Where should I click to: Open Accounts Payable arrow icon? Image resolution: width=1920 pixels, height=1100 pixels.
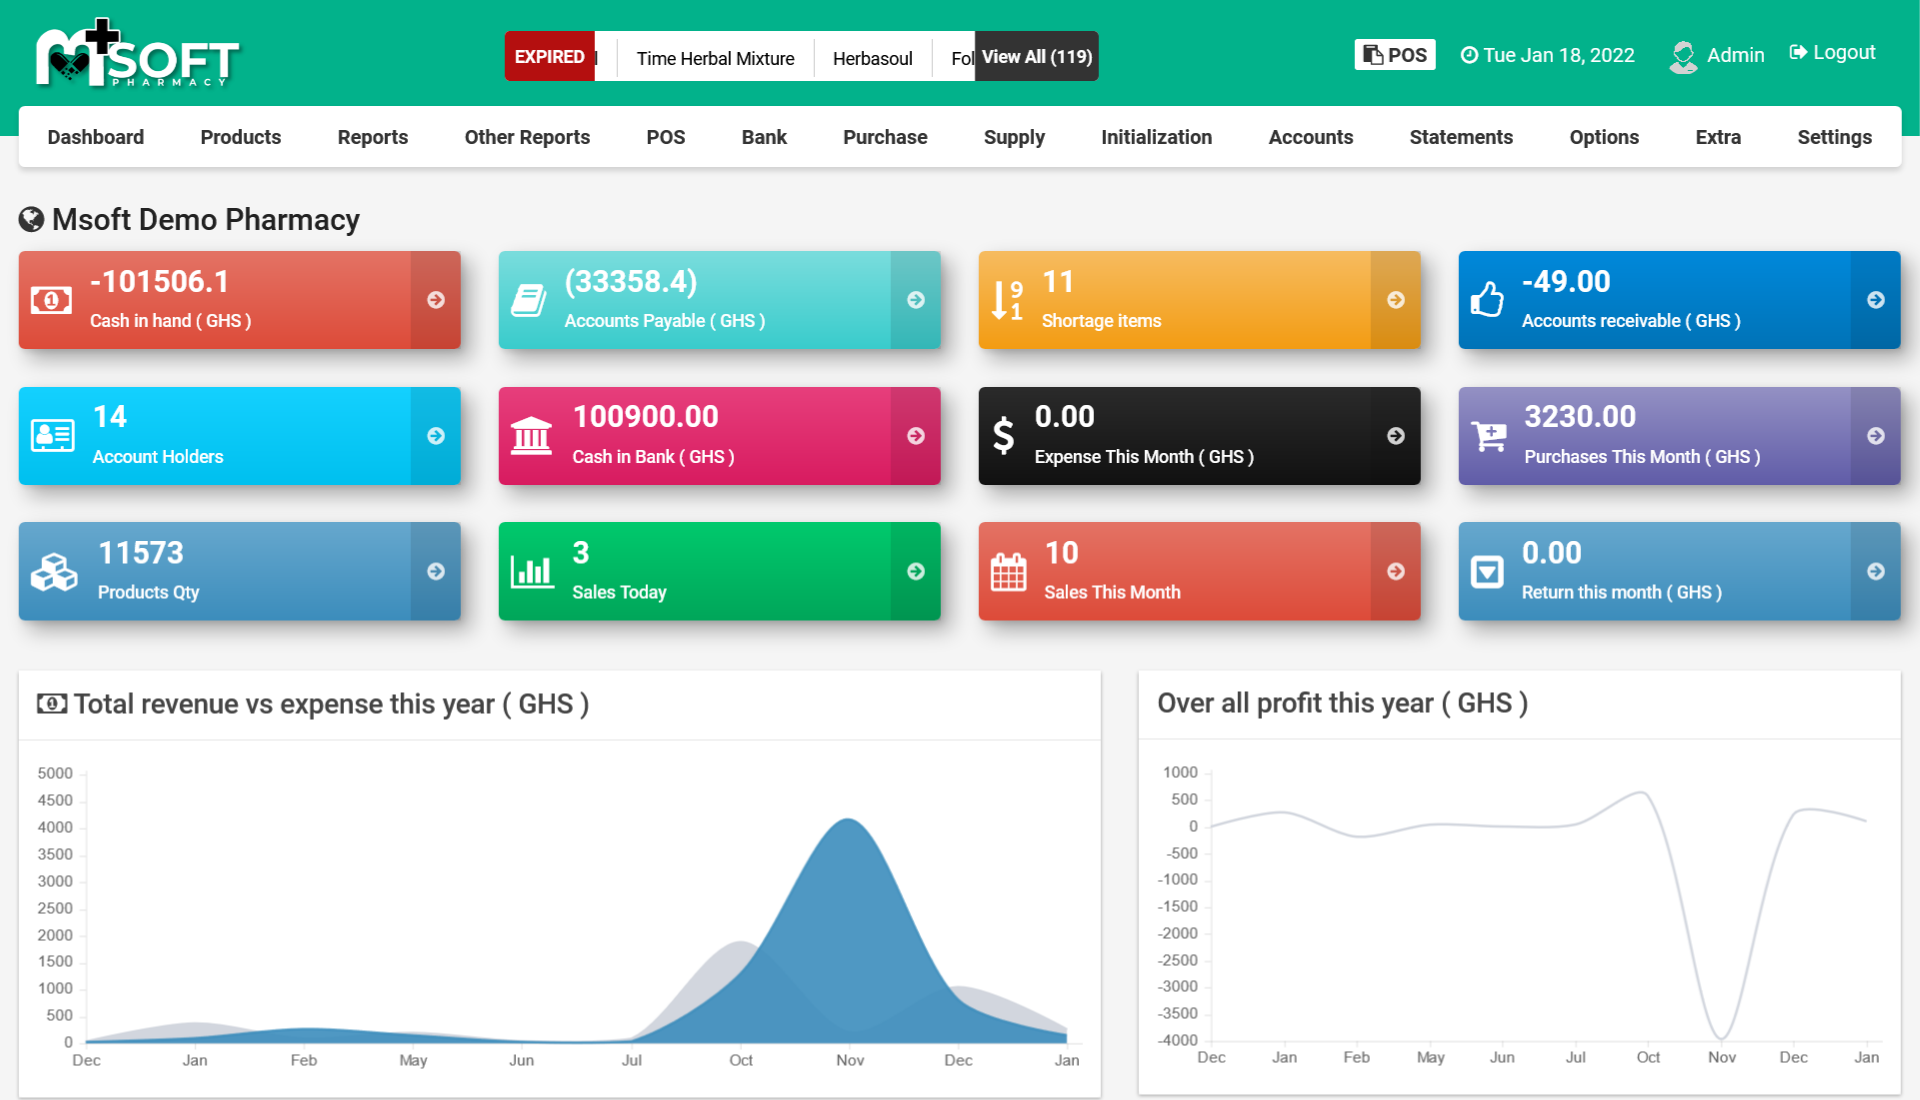pyautogui.click(x=916, y=300)
